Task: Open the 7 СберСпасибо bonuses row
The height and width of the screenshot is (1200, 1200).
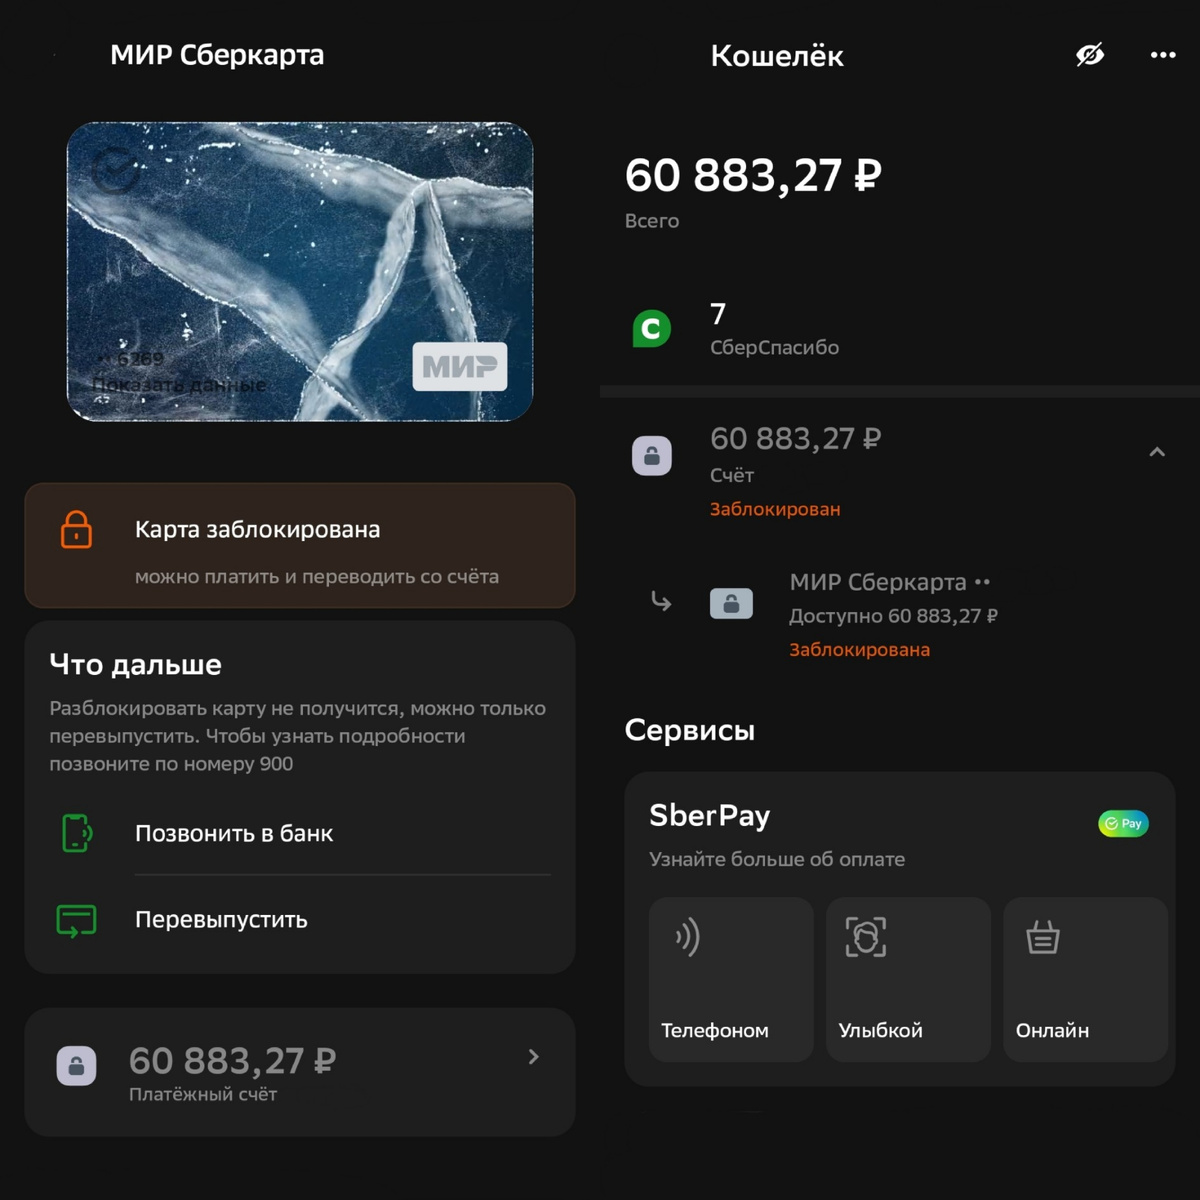Action: click(x=900, y=329)
